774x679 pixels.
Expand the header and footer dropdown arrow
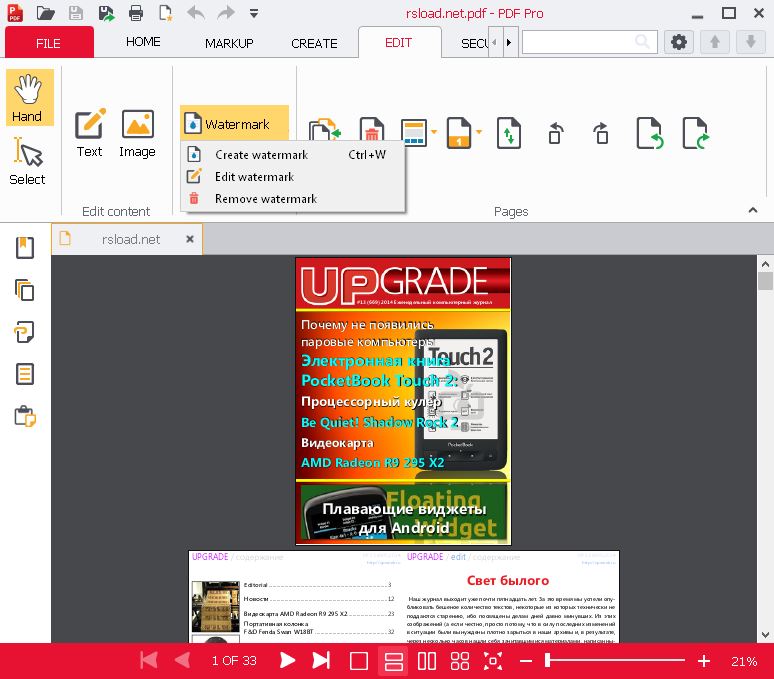click(434, 132)
